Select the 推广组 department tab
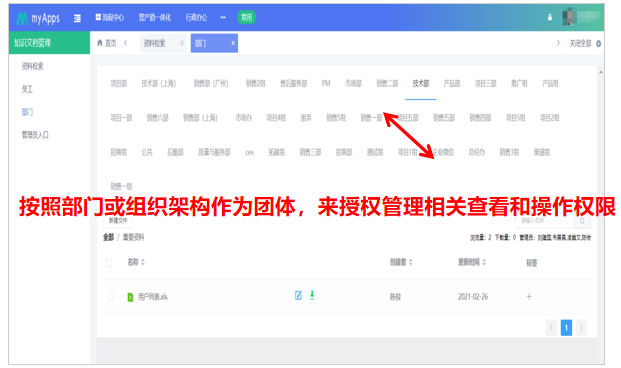The image size is (621, 368). [519, 83]
